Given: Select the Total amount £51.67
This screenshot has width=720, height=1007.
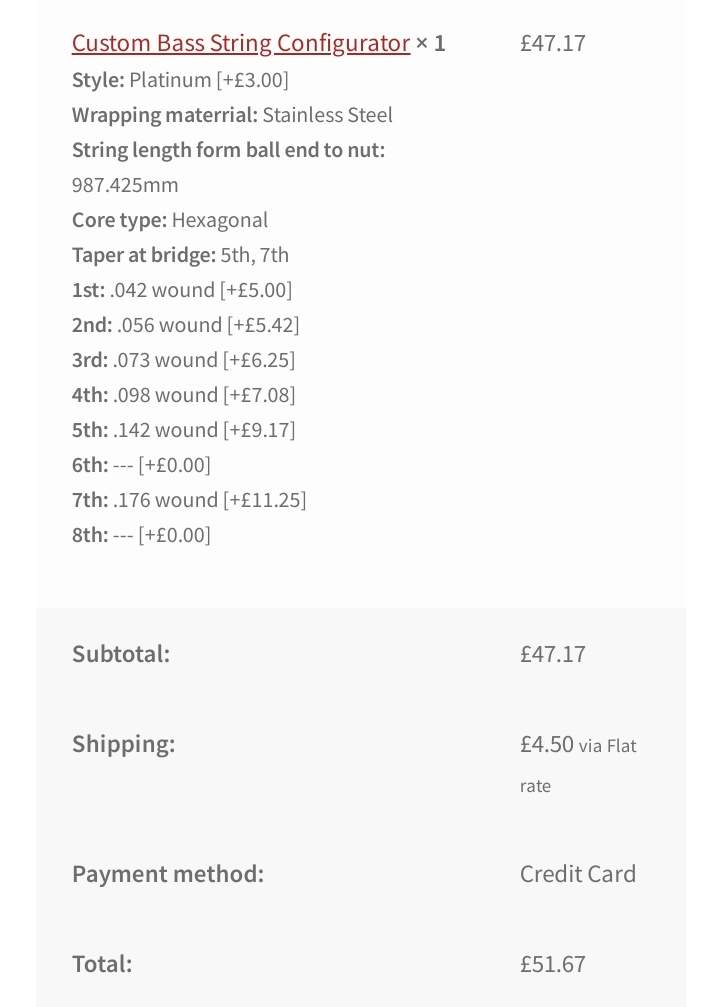Looking at the screenshot, I should [552, 965].
